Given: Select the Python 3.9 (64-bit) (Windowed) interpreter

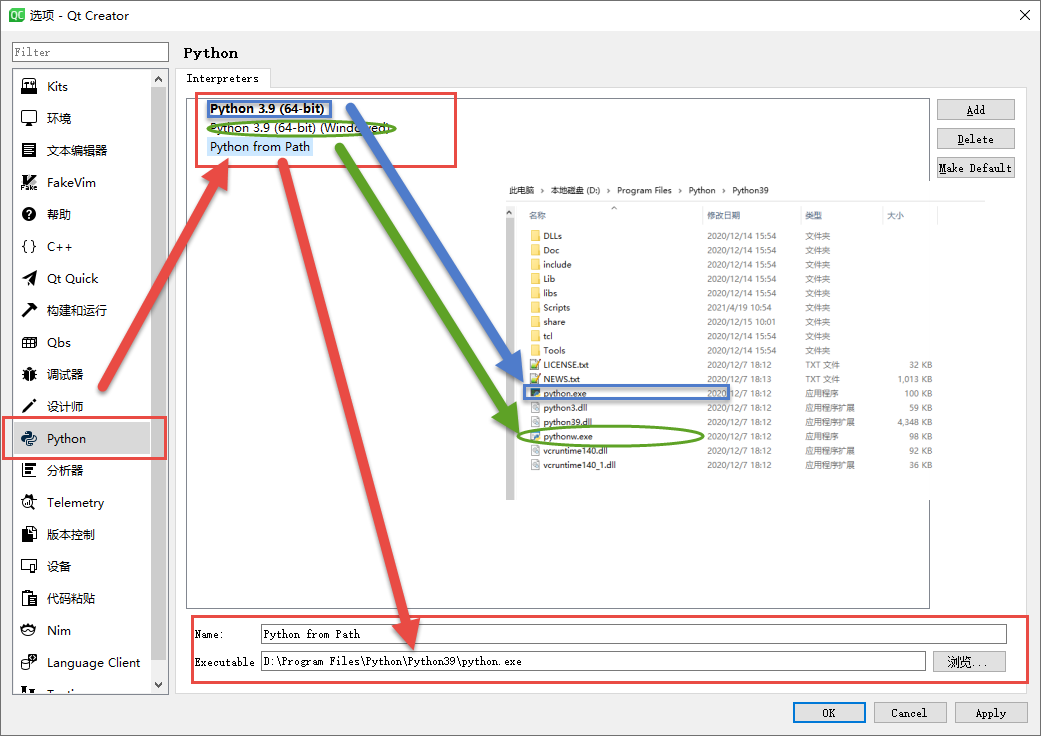Looking at the screenshot, I should [x=299, y=127].
